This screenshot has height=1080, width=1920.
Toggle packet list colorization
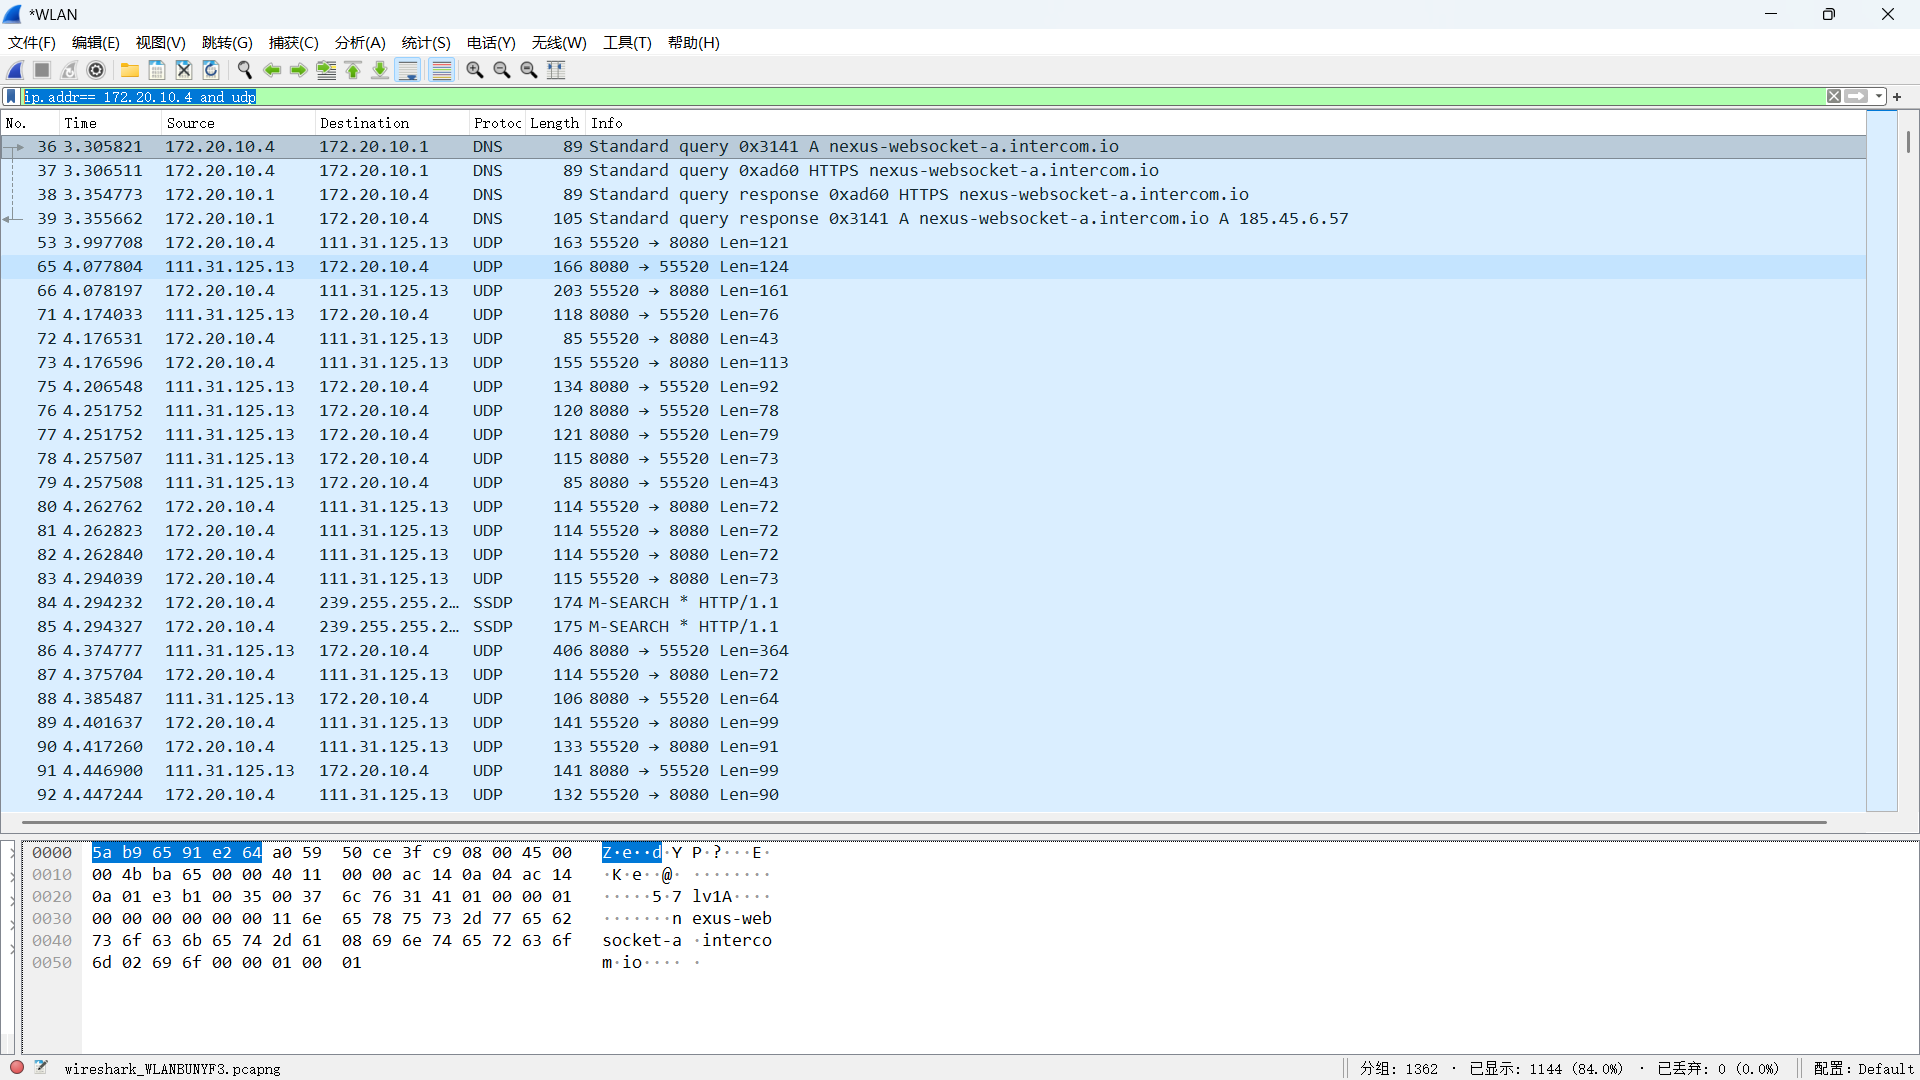pos(441,70)
